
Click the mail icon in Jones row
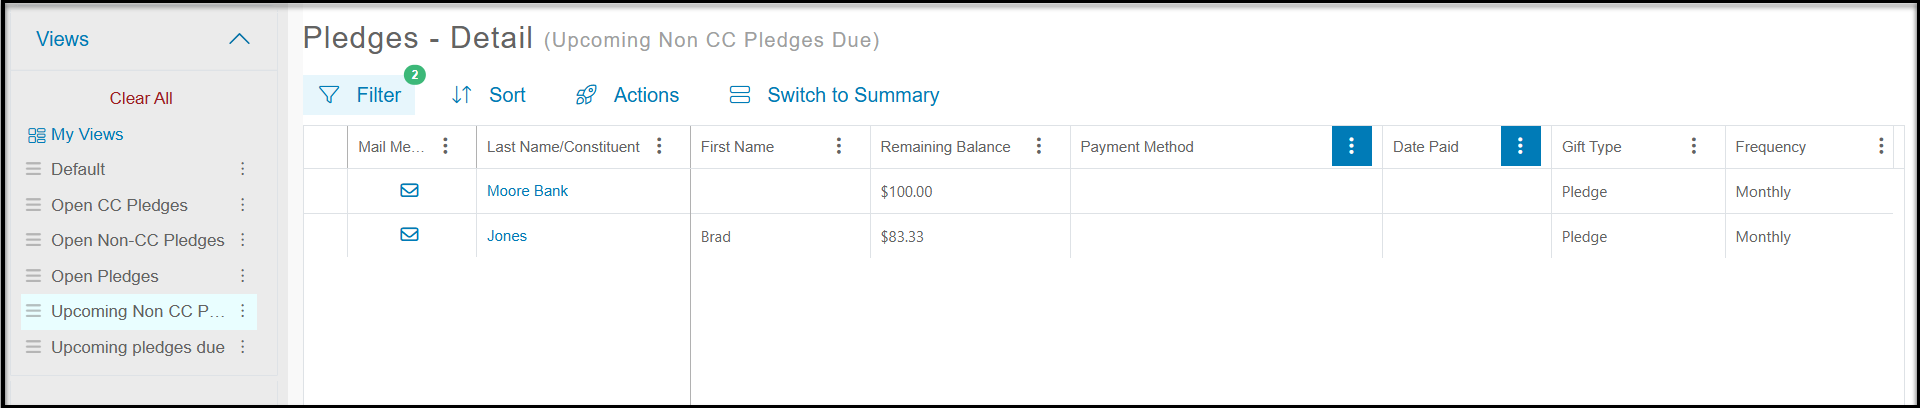tap(410, 234)
